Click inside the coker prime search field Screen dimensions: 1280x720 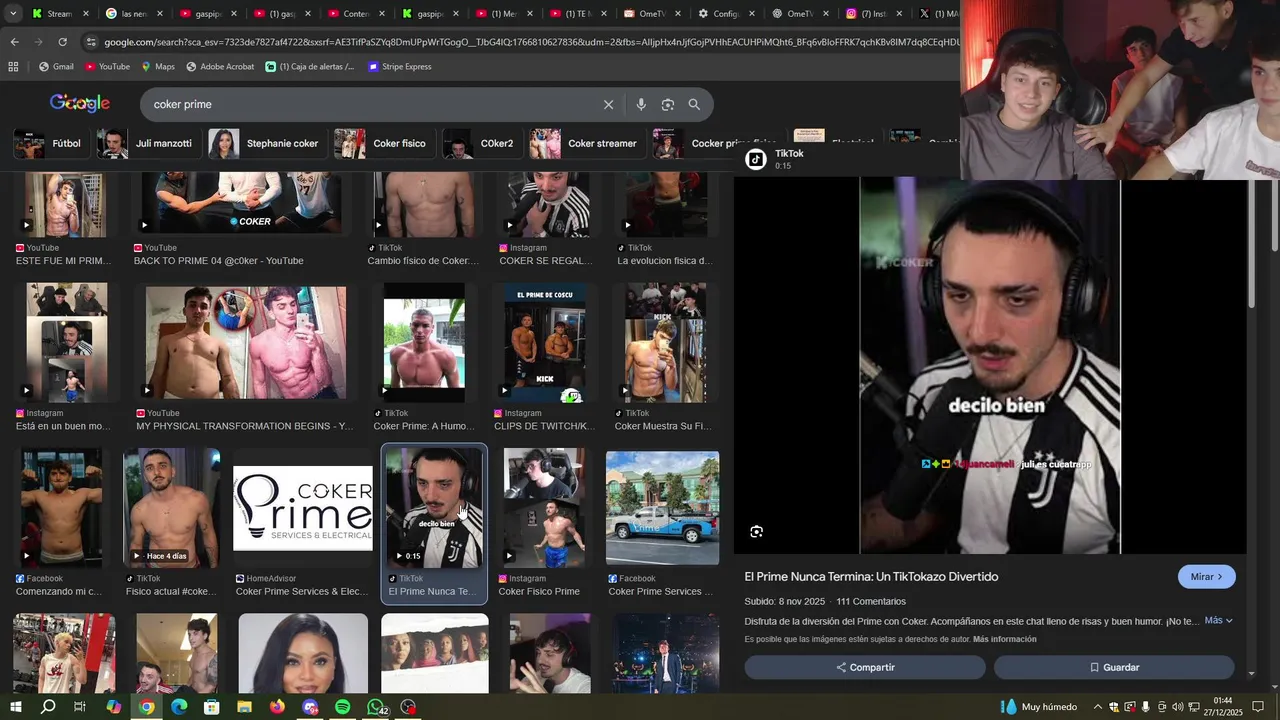coord(370,104)
